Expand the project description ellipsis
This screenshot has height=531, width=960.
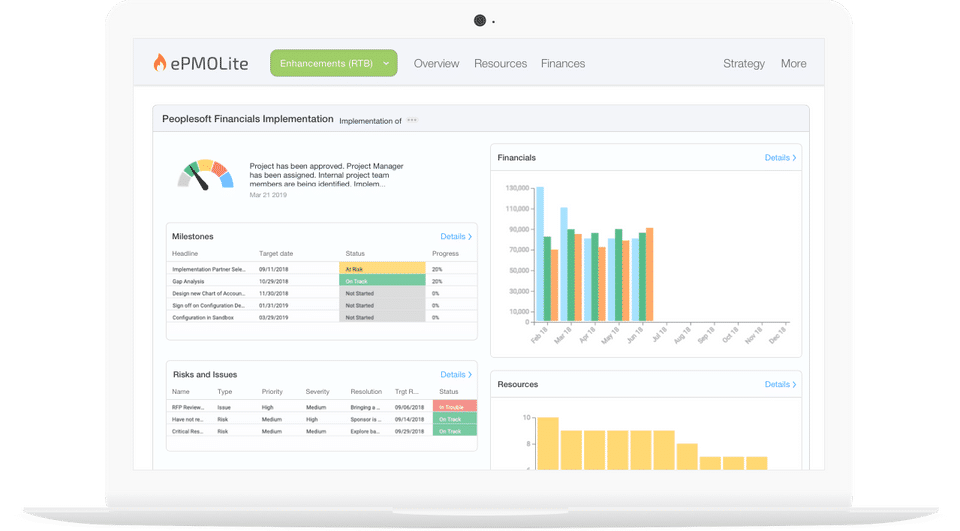tap(412, 120)
